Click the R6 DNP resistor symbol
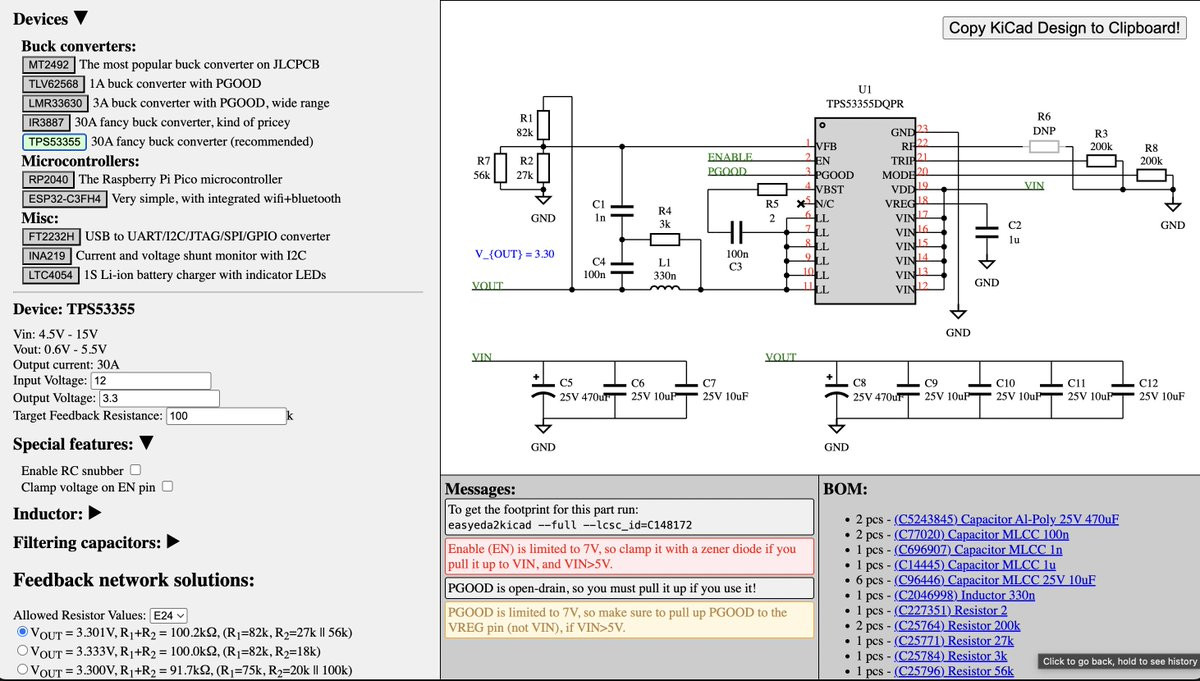This screenshot has width=1200, height=681. (1044, 146)
